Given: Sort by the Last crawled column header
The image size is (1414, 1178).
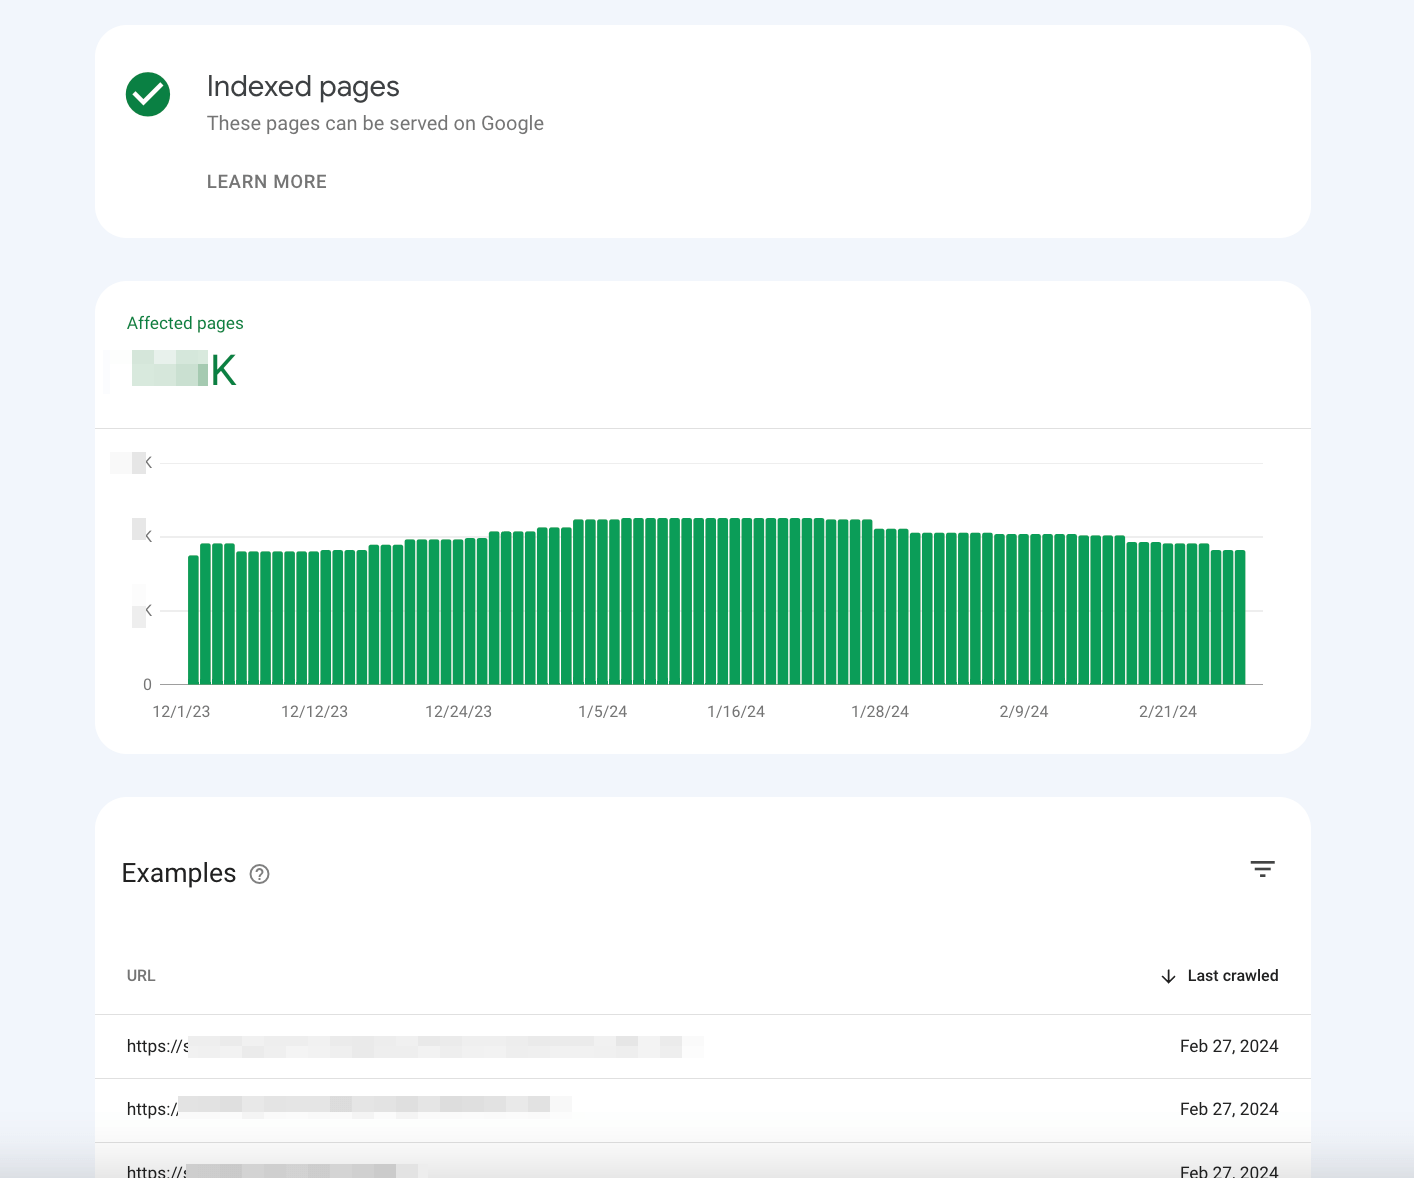Looking at the screenshot, I should coord(1233,976).
